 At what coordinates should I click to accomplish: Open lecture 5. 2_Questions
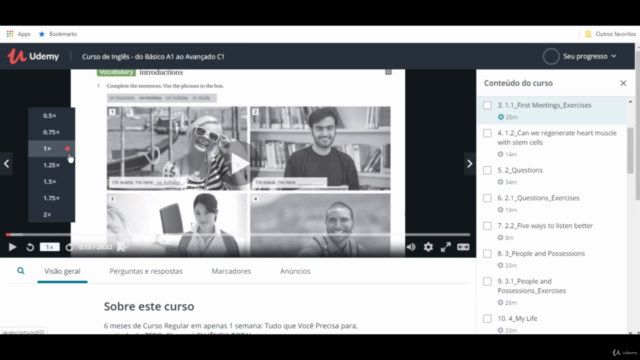552,176
